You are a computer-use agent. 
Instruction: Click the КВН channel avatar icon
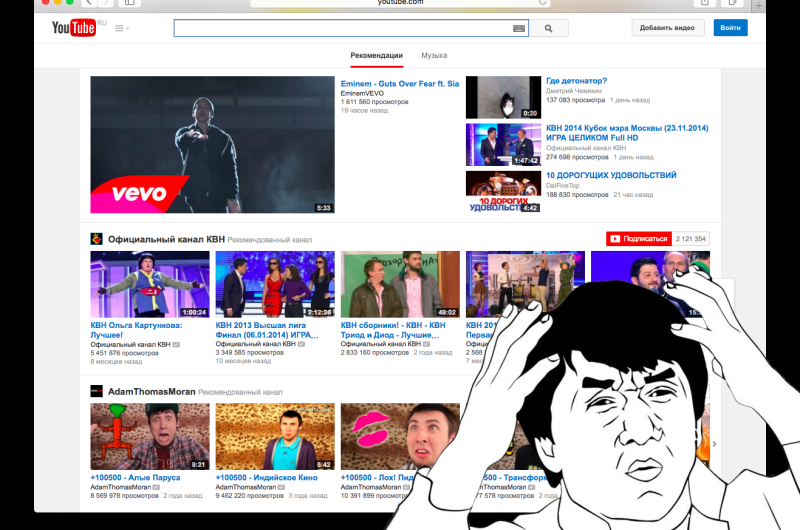pyautogui.click(x=96, y=239)
